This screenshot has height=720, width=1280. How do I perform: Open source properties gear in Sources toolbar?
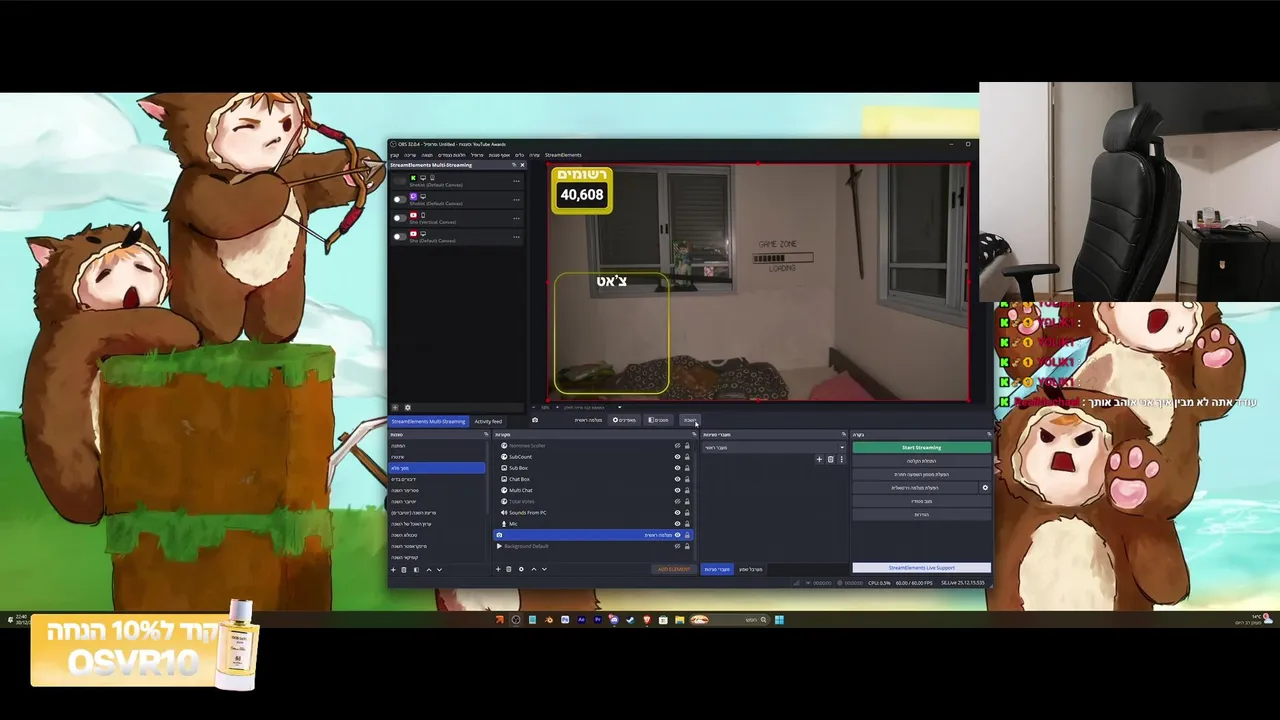click(x=521, y=569)
